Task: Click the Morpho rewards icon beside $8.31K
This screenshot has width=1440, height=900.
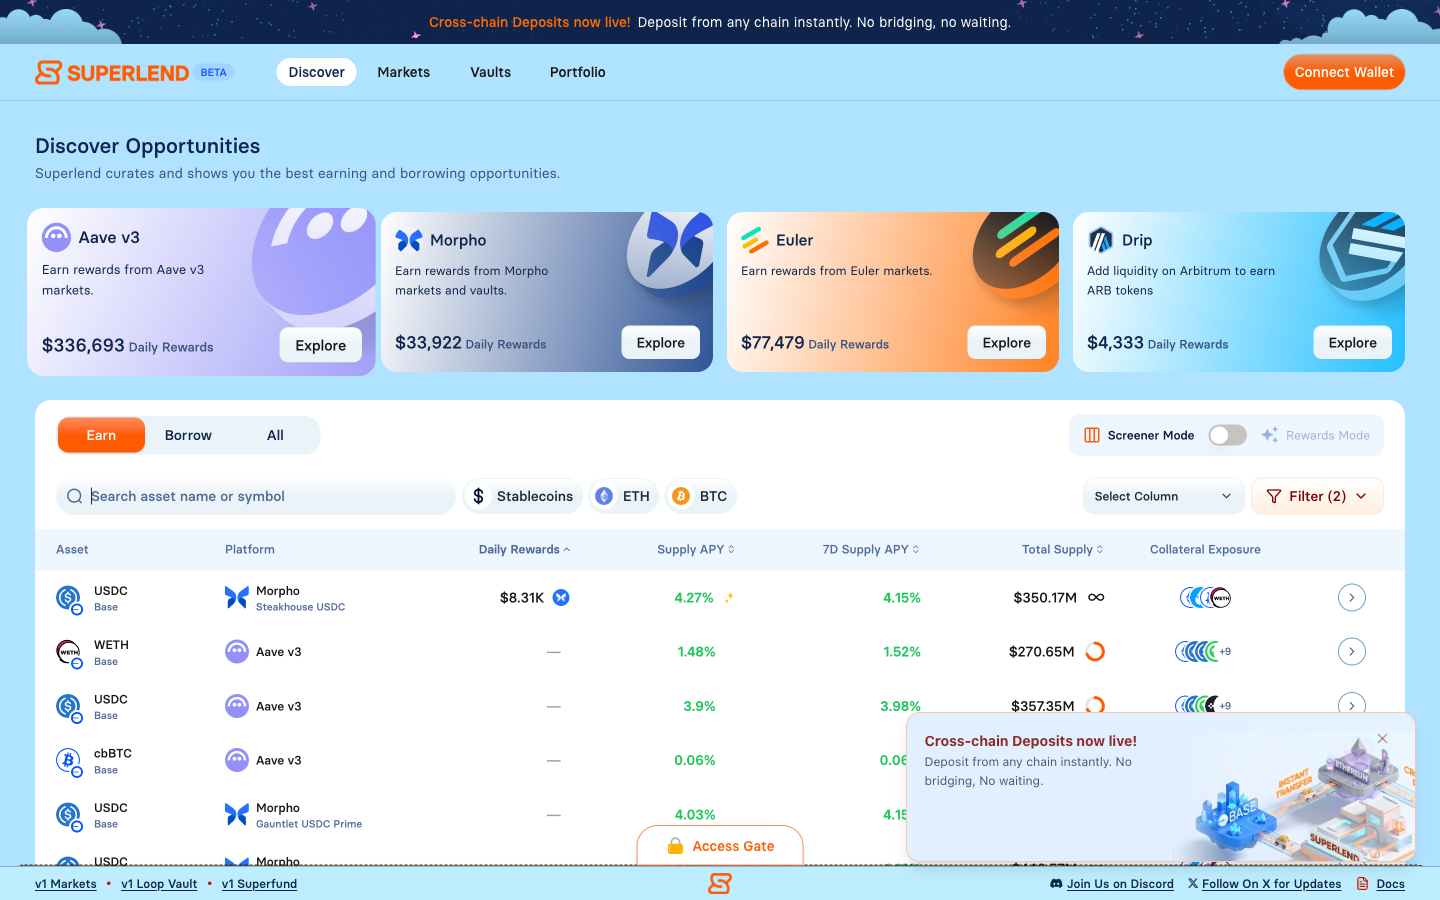Action: [561, 598]
